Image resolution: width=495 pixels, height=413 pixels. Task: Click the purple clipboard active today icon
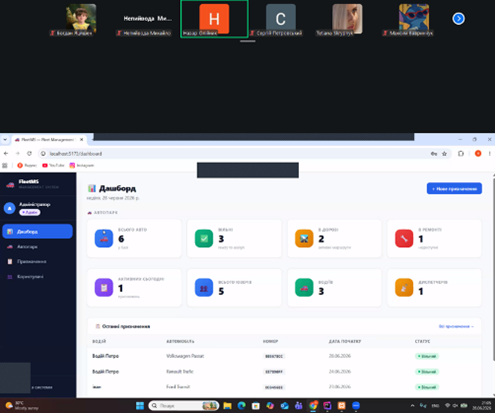(x=104, y=288)
